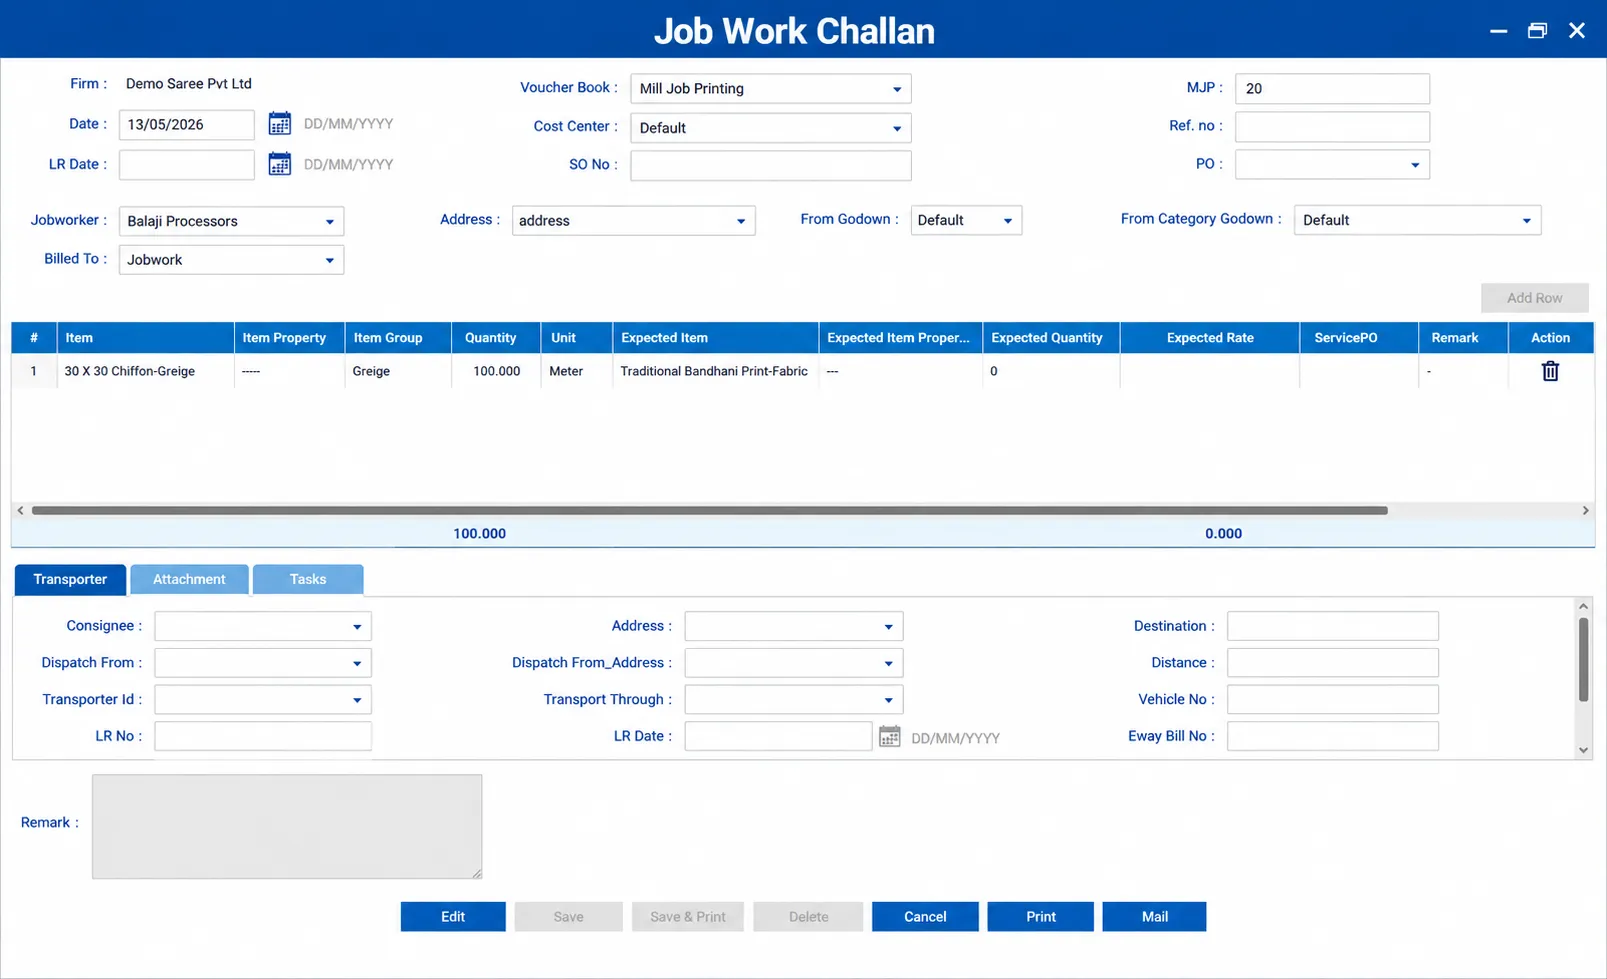
Task: Click the Save & Print button
Action: tap(687, 917)
